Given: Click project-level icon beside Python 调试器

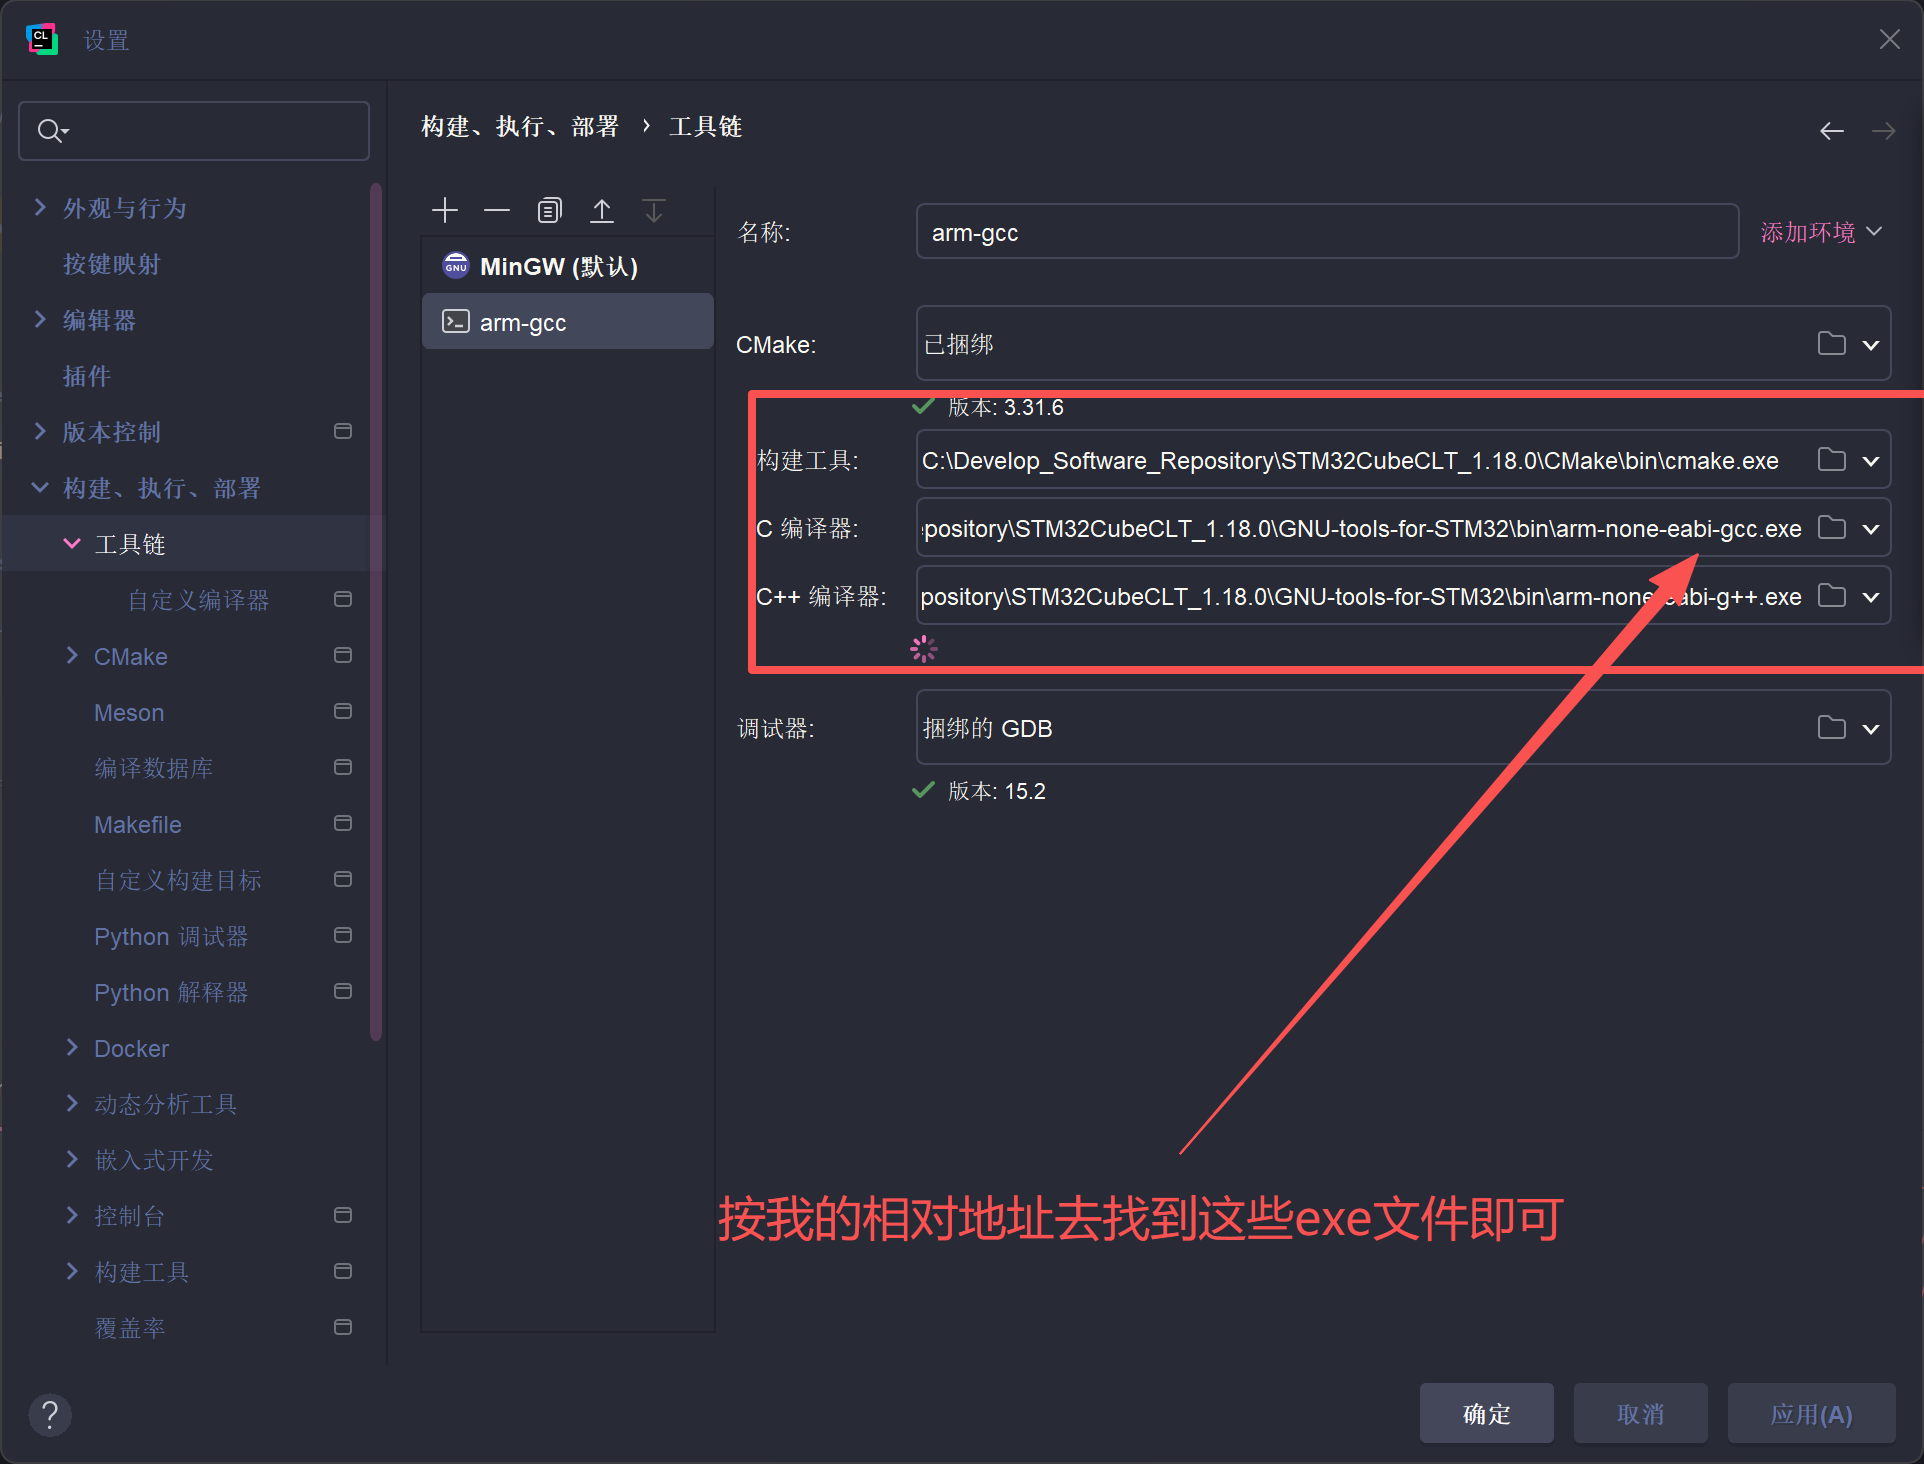Looking at the screenshot, I should (x=343, y=935).
